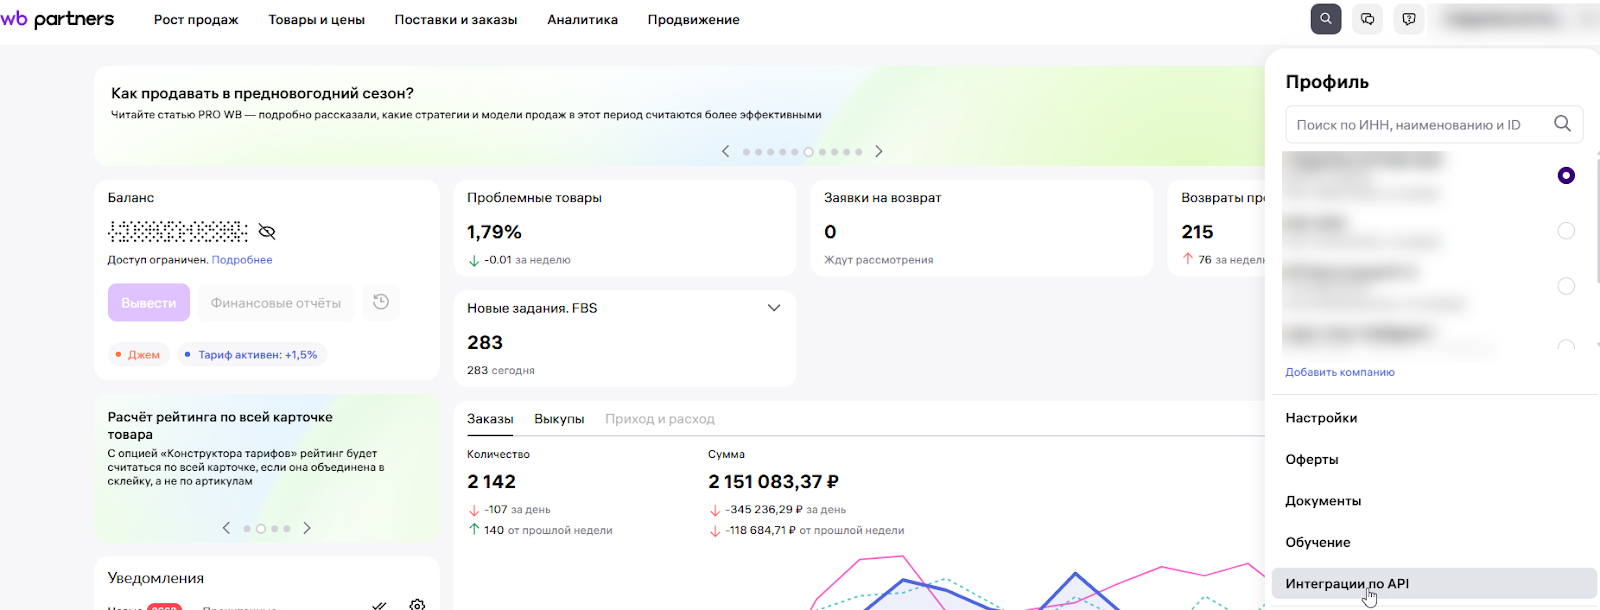Viewport: 1600px width, 610px height.
Task: Click the company search field by ИНН
Action: click(1415, 125)
